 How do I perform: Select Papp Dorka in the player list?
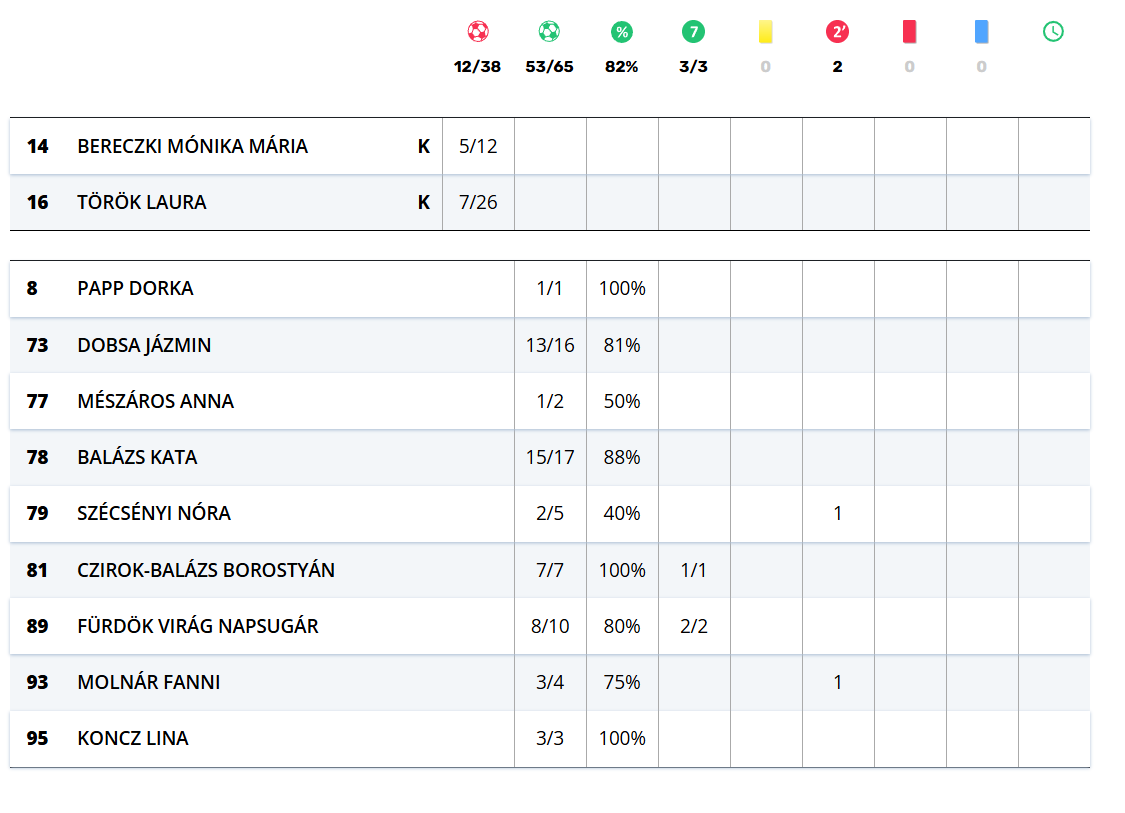[135, 288]
